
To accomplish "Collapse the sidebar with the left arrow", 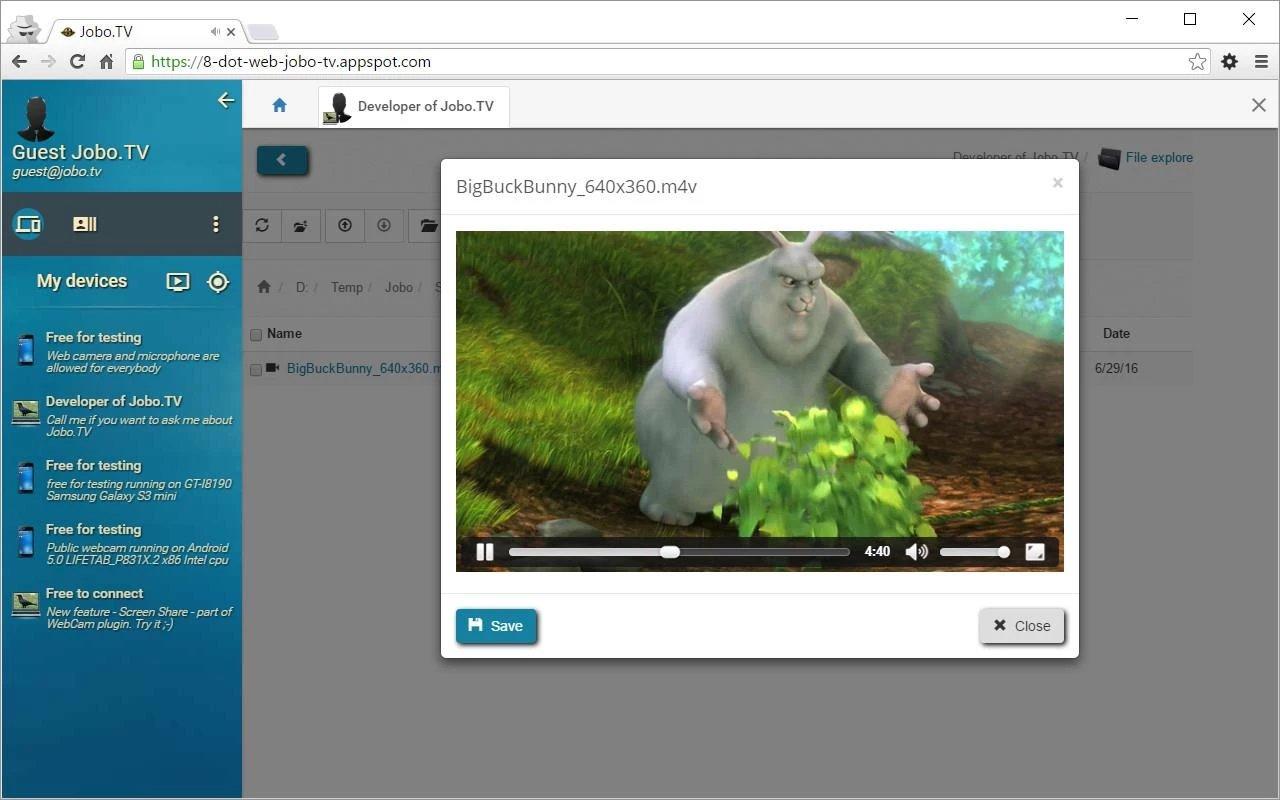I will pyautogui.click(x=226, y=99).
